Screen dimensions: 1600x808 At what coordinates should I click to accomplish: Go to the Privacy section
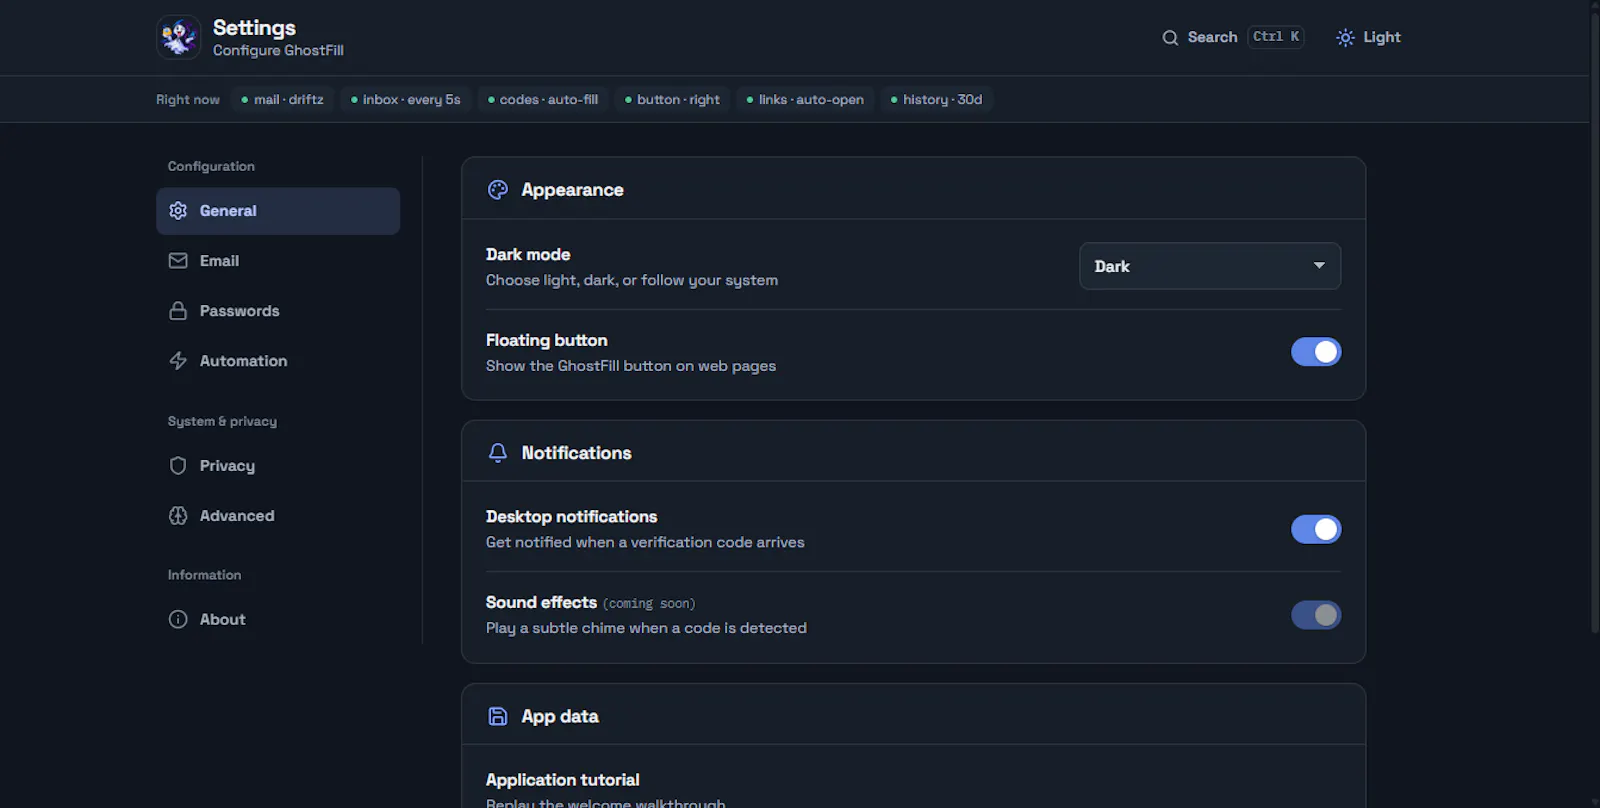(x=278, y=466)
